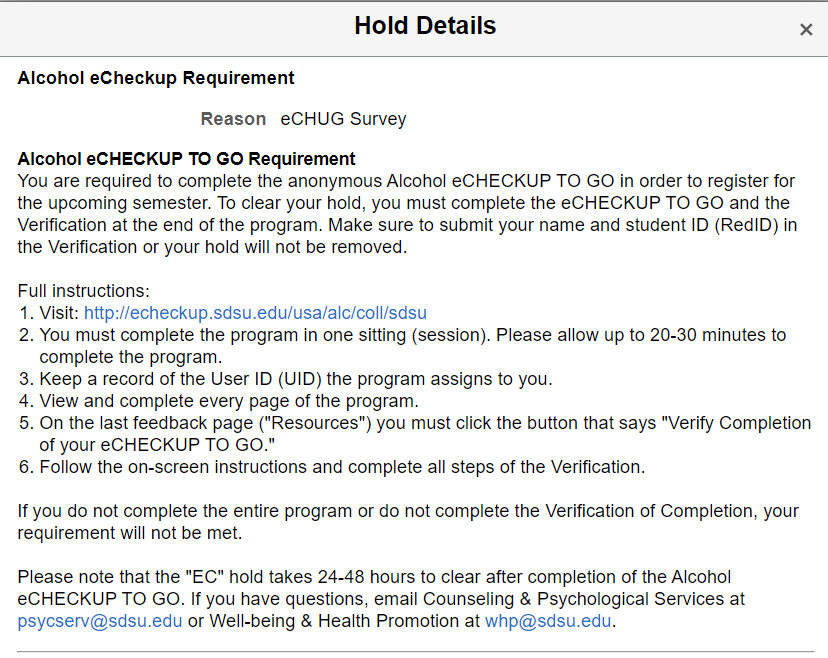Close the Hold Details dialog

[x=806, y=30]
